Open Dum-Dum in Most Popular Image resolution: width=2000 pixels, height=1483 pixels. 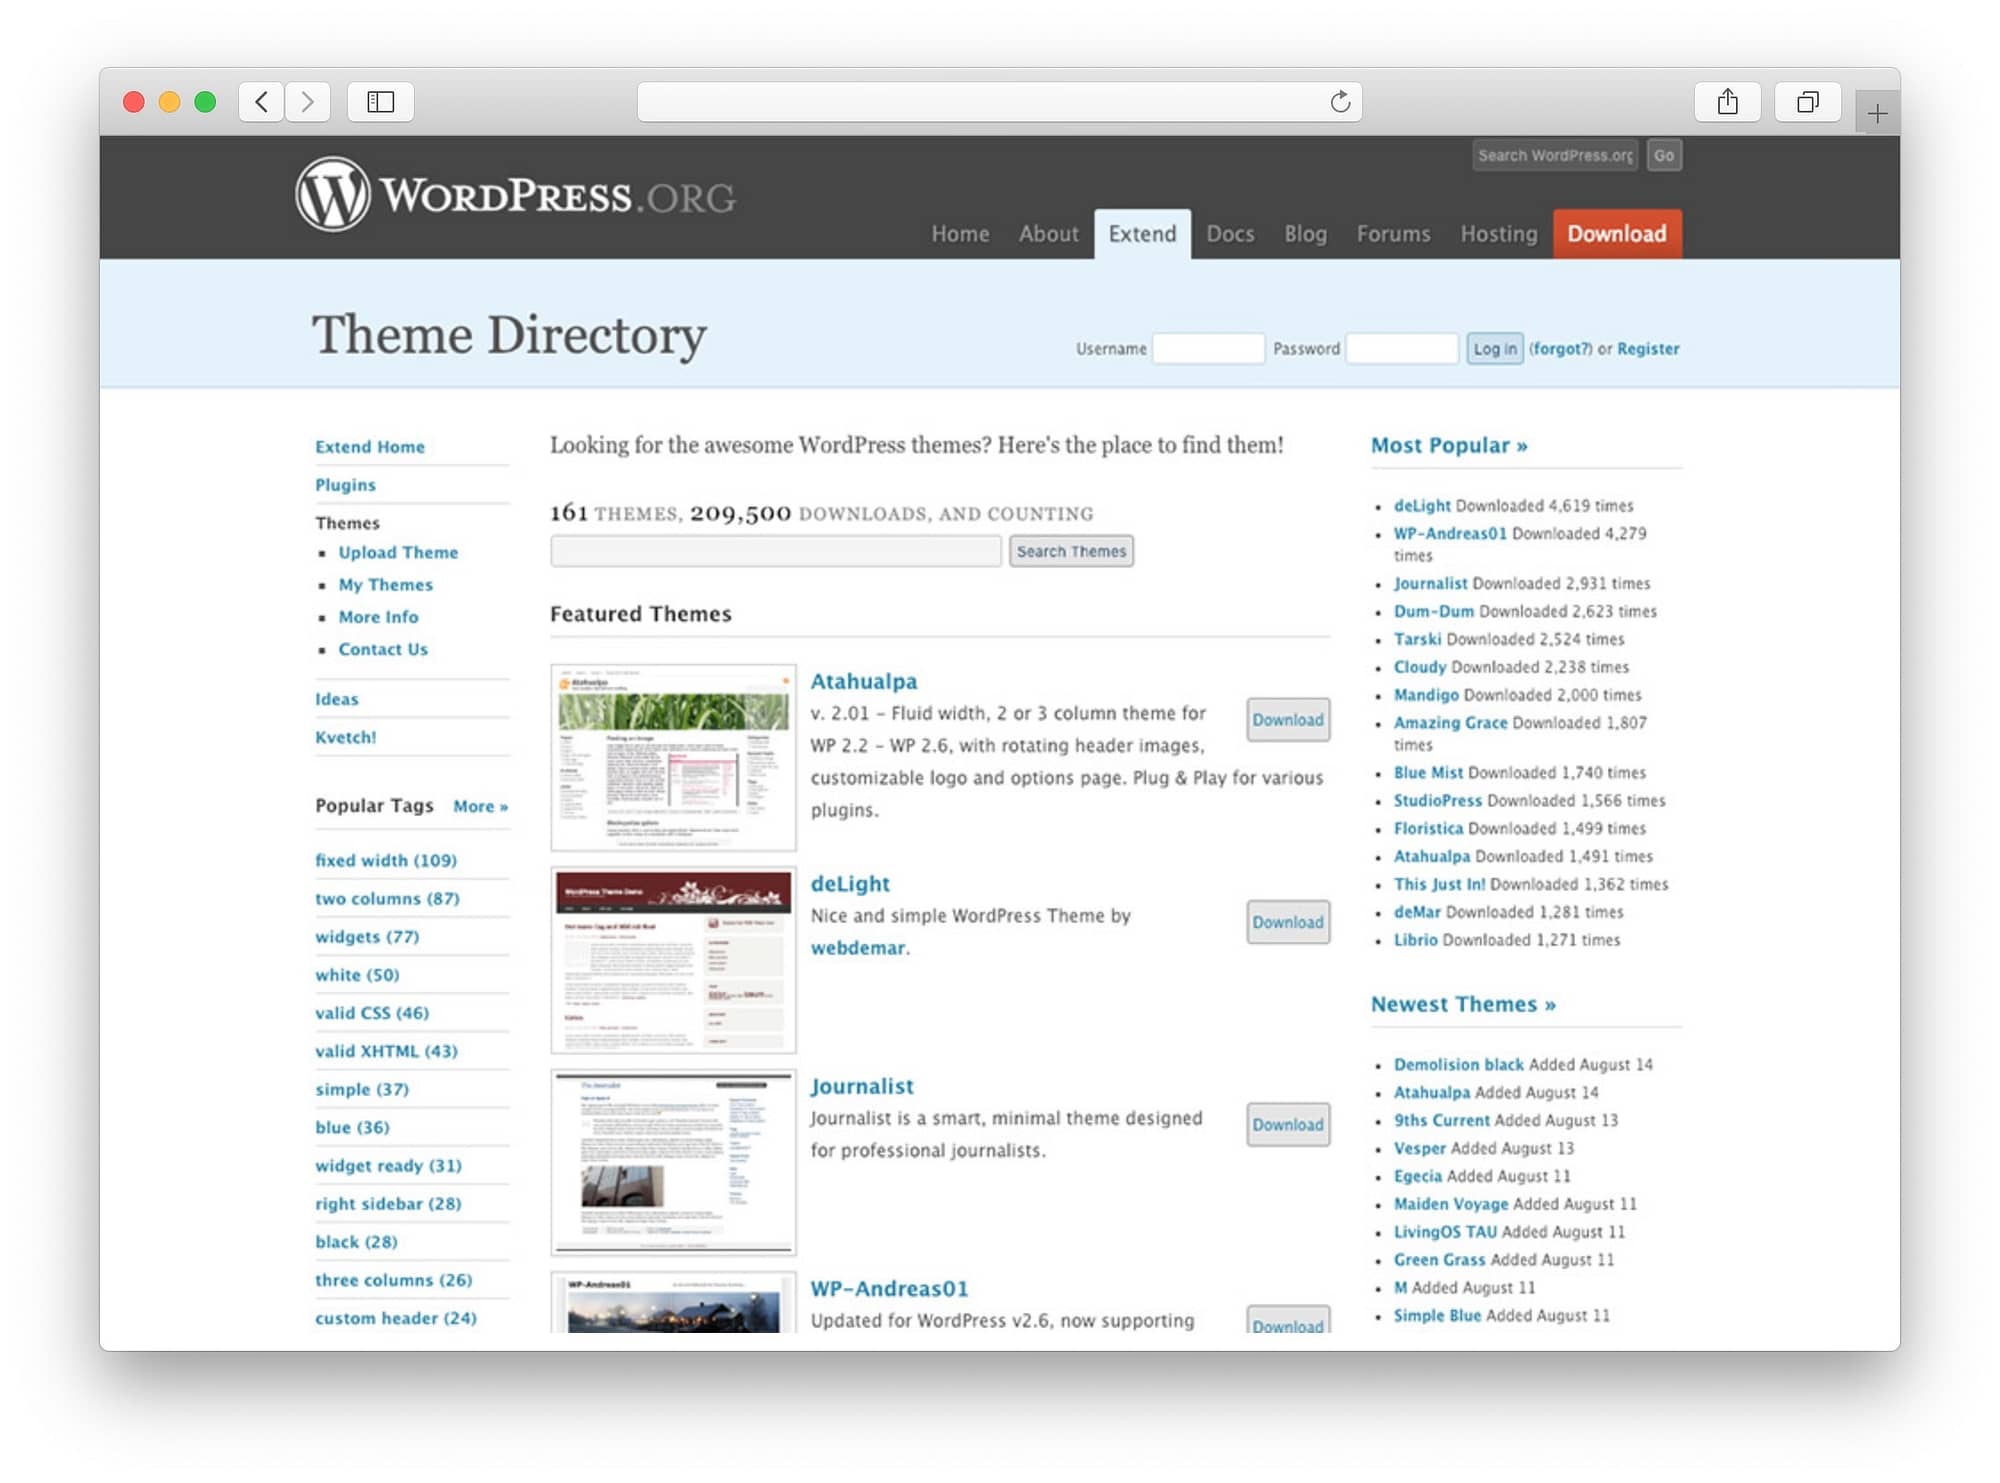1434,611
